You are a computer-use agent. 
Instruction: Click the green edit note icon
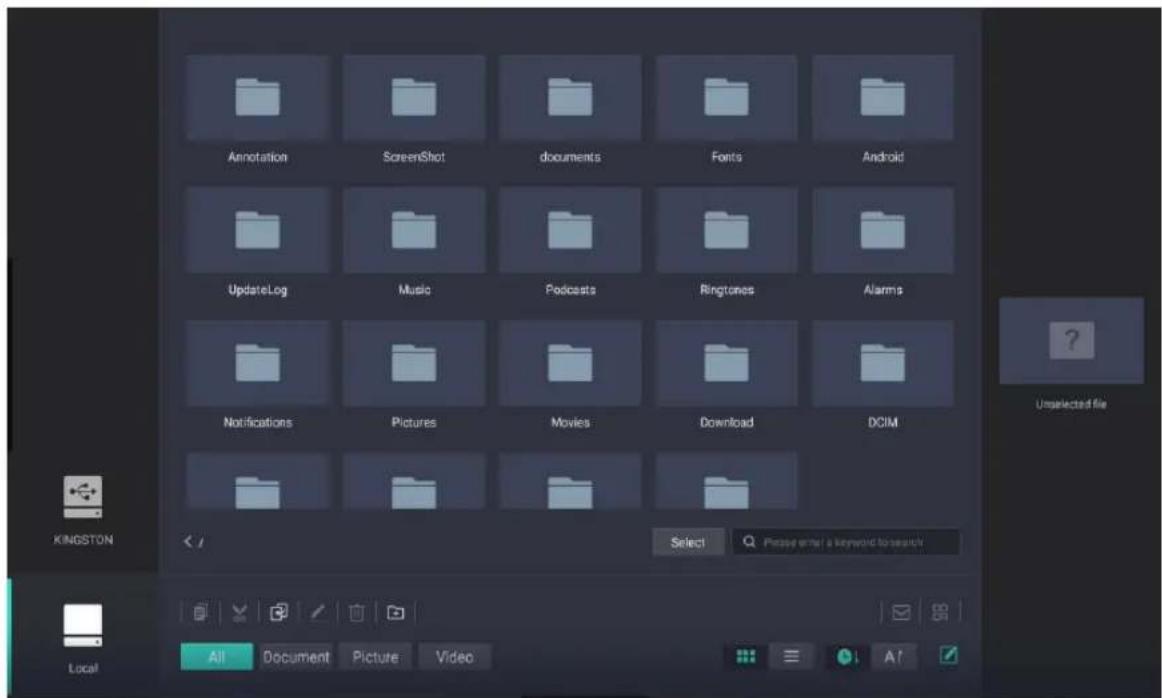[949, 655]
